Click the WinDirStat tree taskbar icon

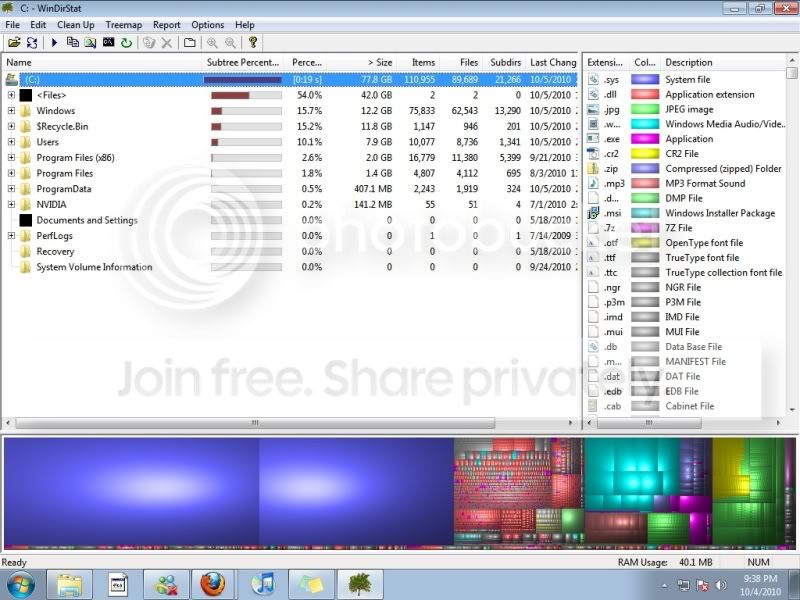pos(360,585)
